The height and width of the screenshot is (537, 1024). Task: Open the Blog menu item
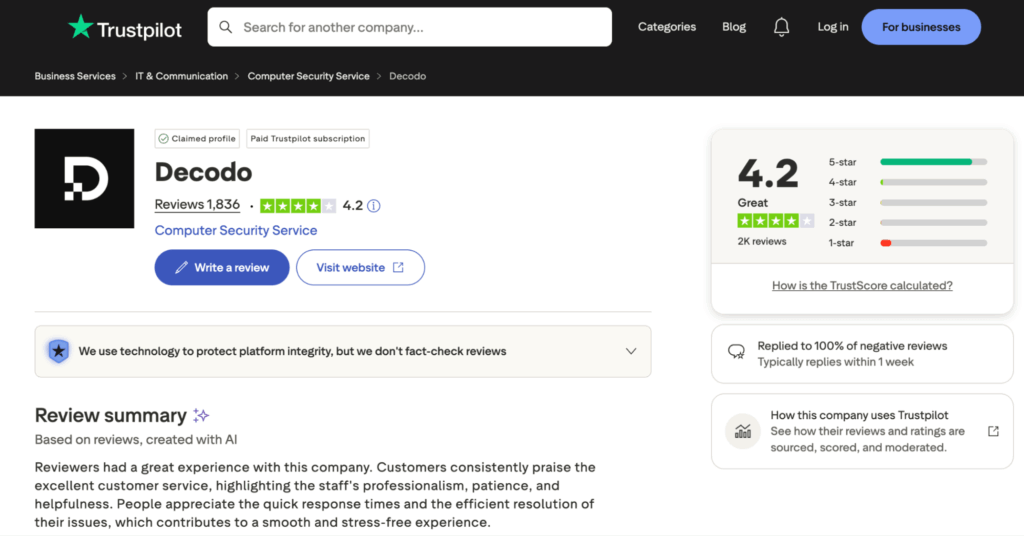click(733, 27)
